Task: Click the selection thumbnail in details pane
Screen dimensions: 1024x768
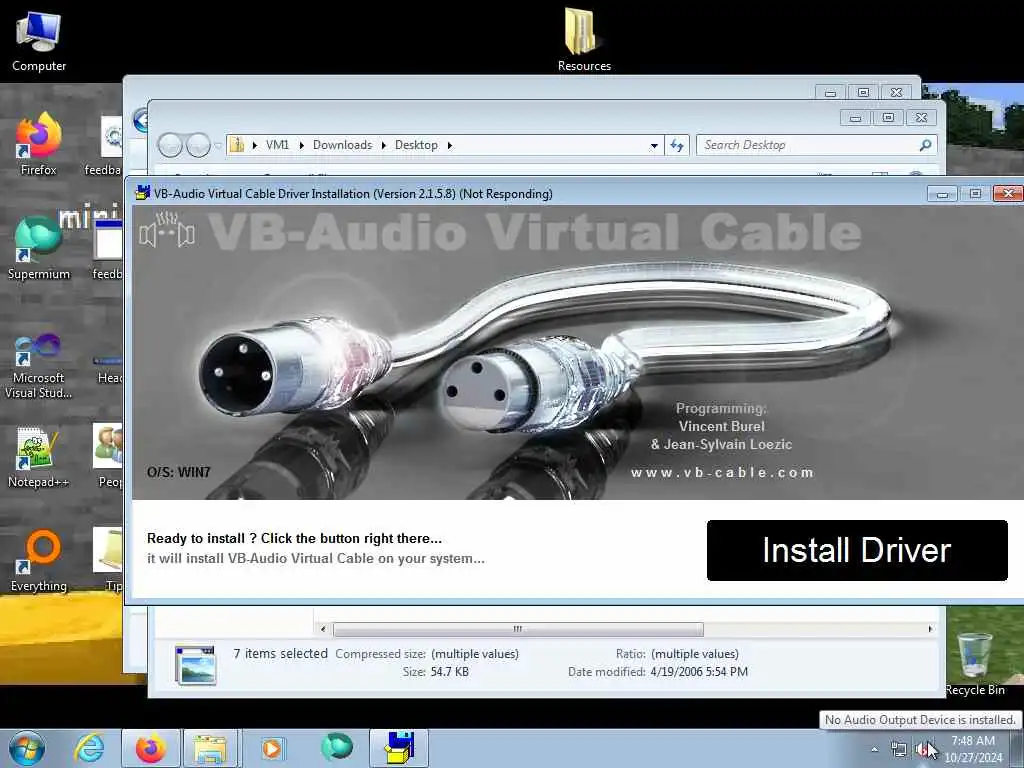Action: pyautogui.click(x=195, y=664)
